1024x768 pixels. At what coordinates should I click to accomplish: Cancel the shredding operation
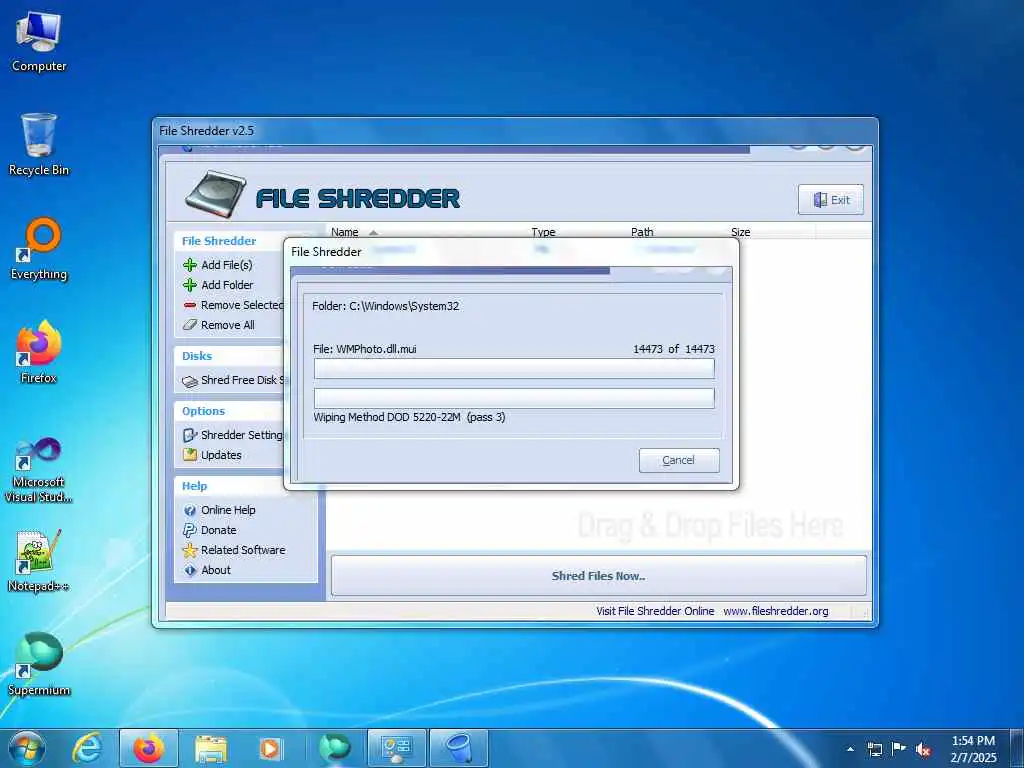pos(679,460)
